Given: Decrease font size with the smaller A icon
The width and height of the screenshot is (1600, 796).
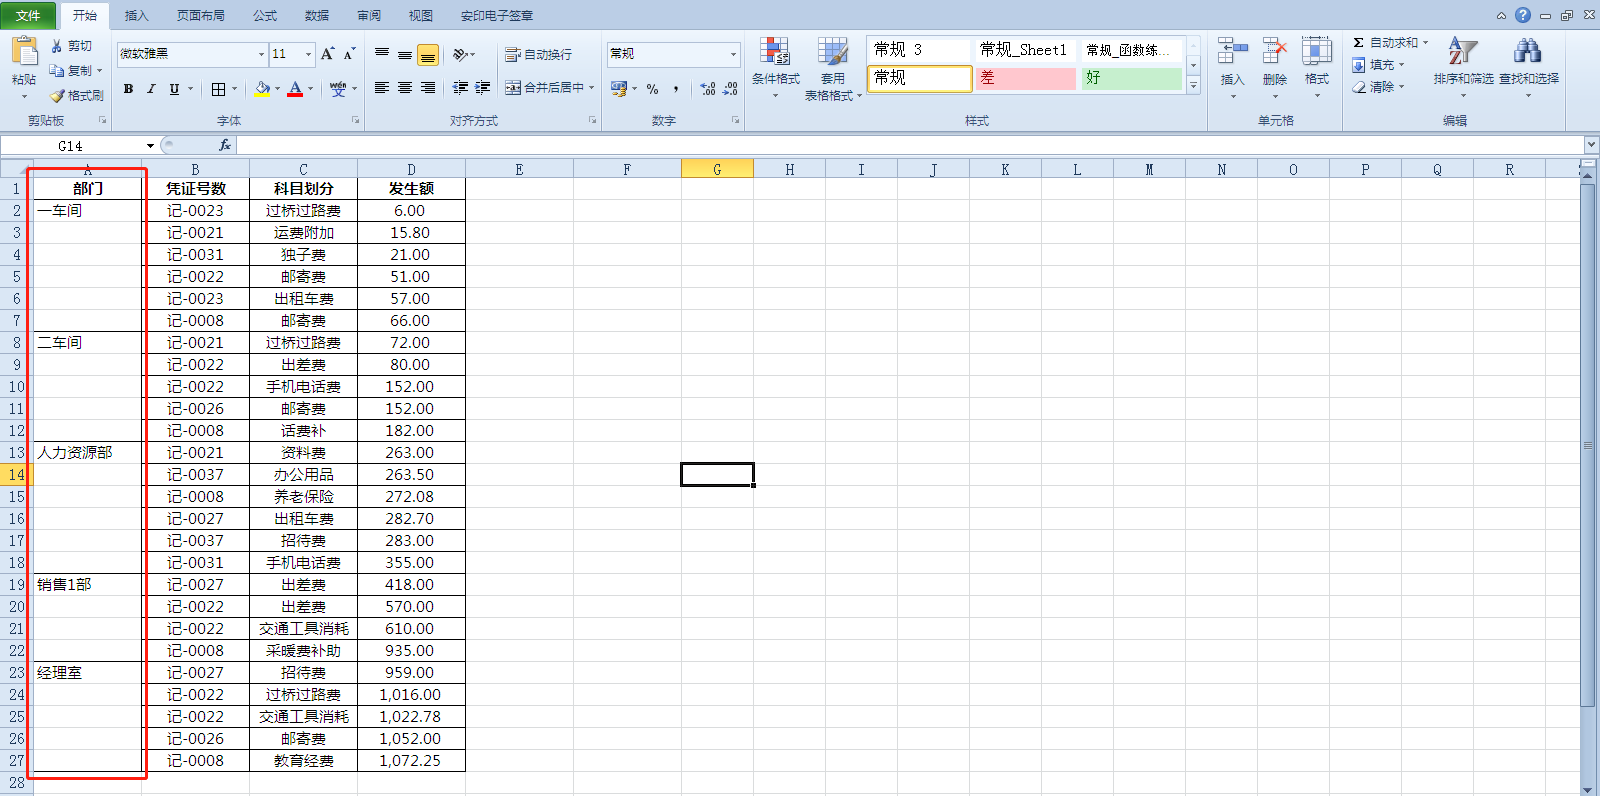Looking at the screenshot, I should click(x=349, y=54).
